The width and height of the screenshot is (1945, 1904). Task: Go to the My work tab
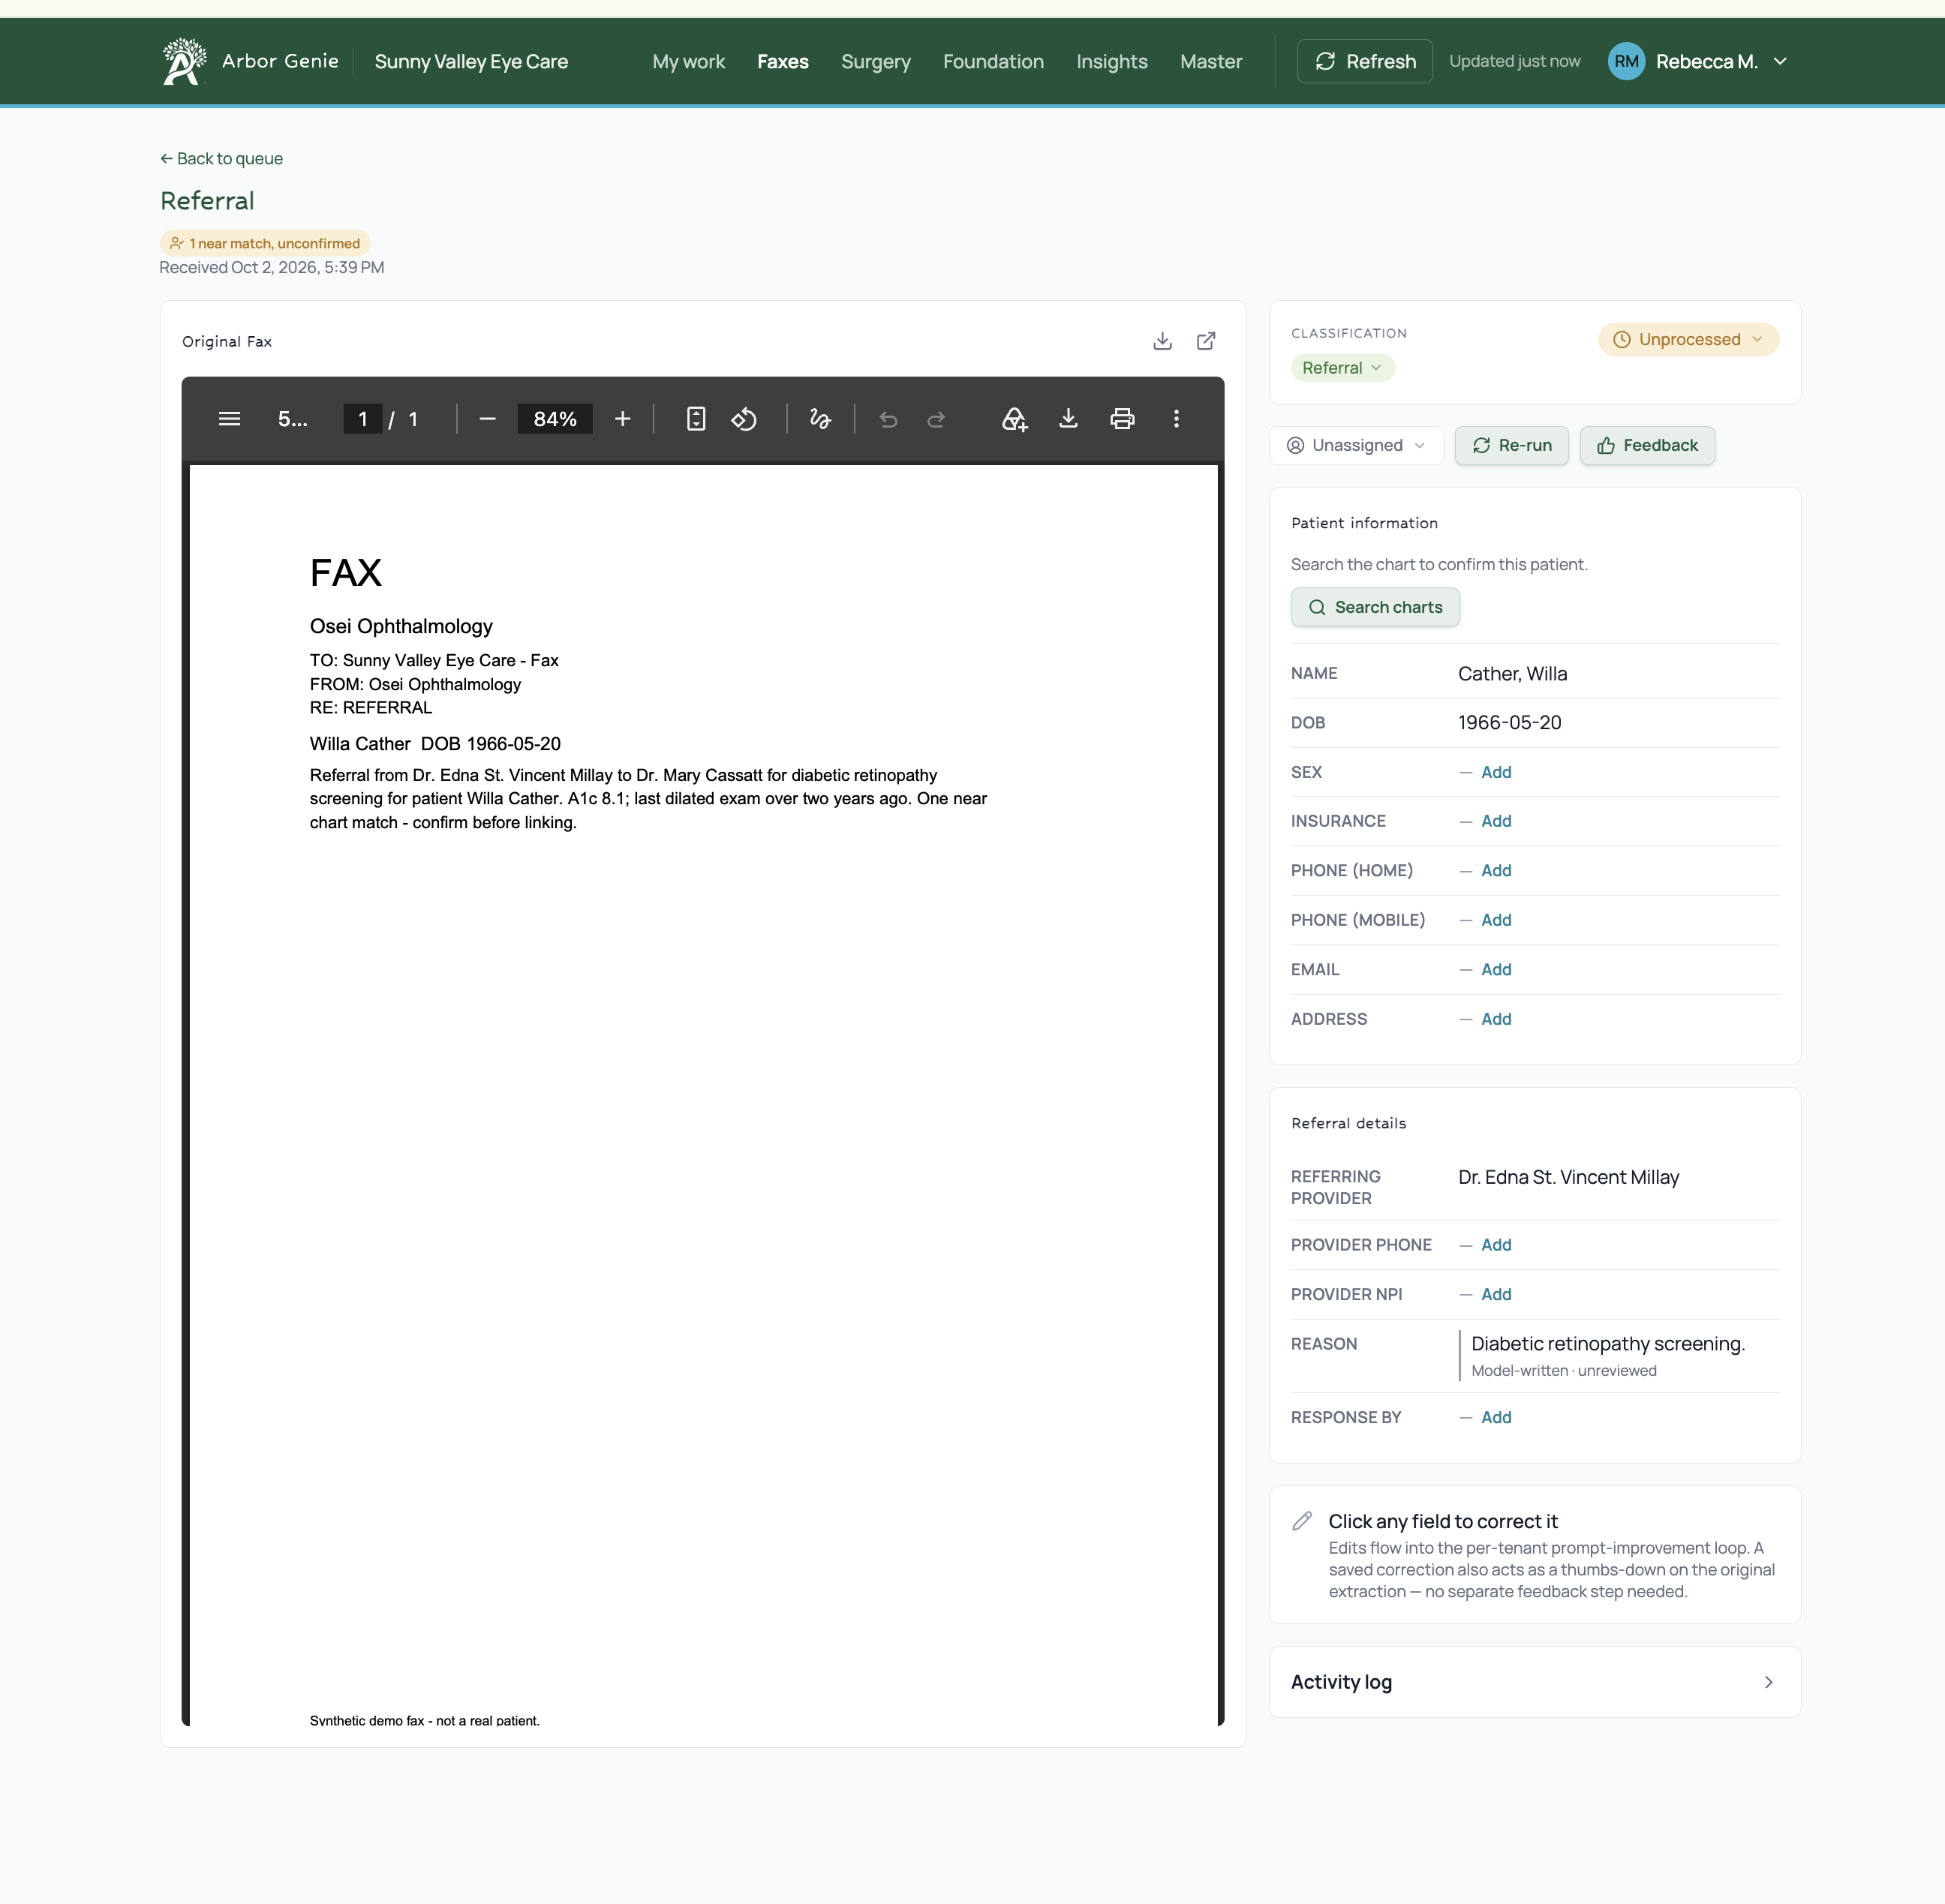click(689, 61)
